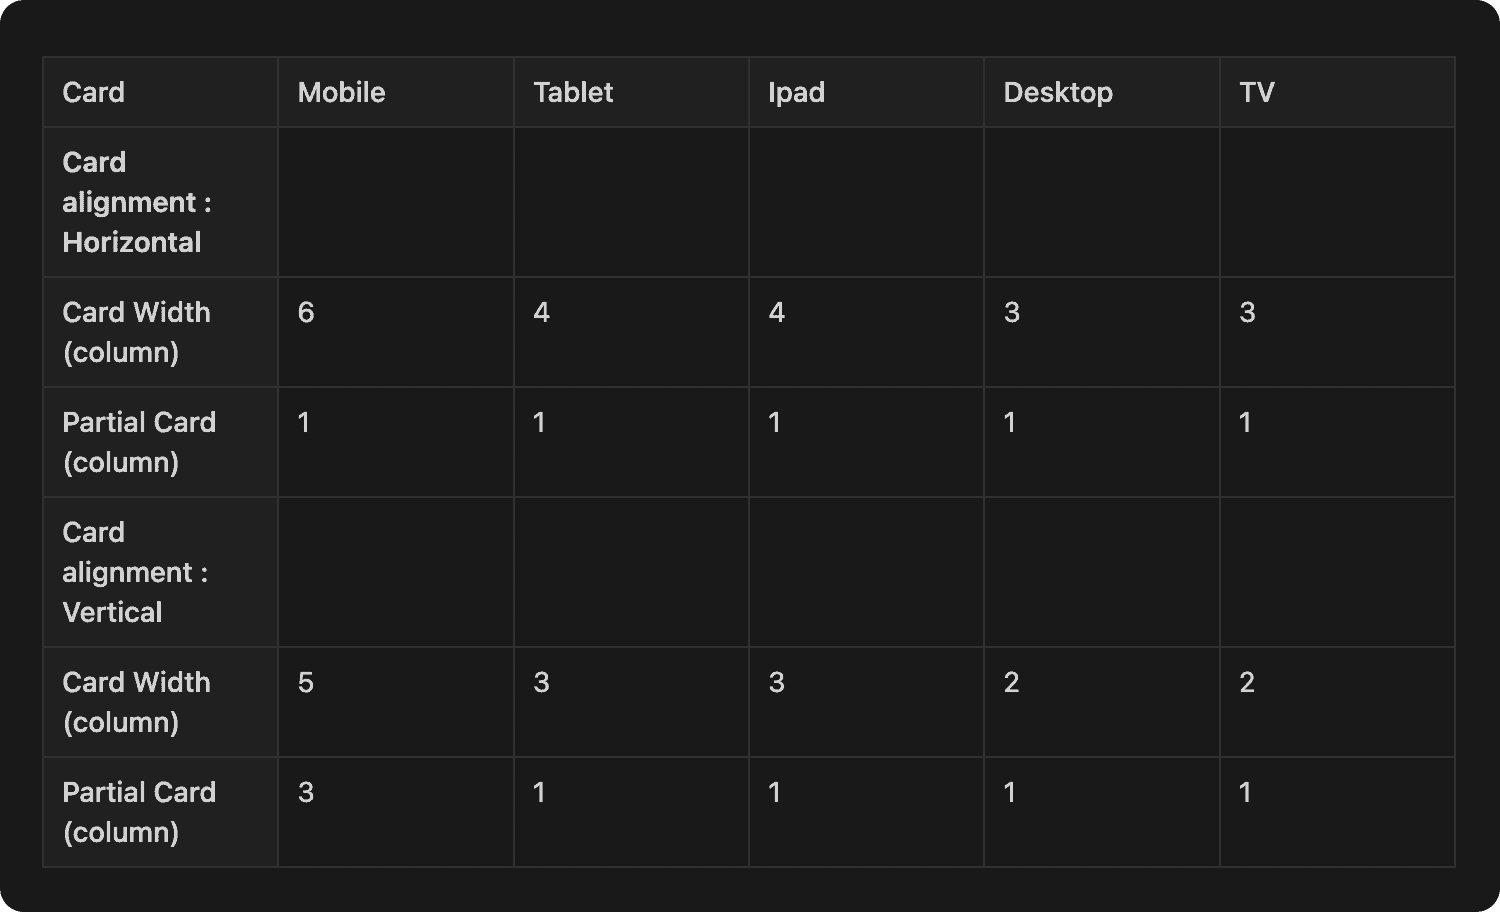
Task: Select Desktop horizontal card width value 3
Action: [1012, 312]
